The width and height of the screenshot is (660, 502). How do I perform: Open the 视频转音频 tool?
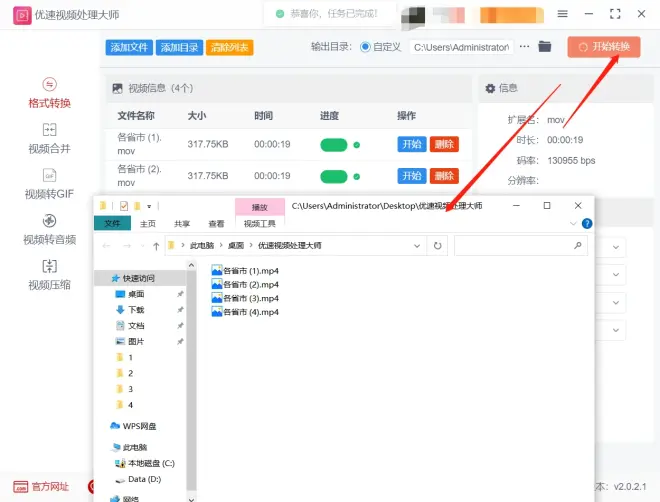point(49,229)
